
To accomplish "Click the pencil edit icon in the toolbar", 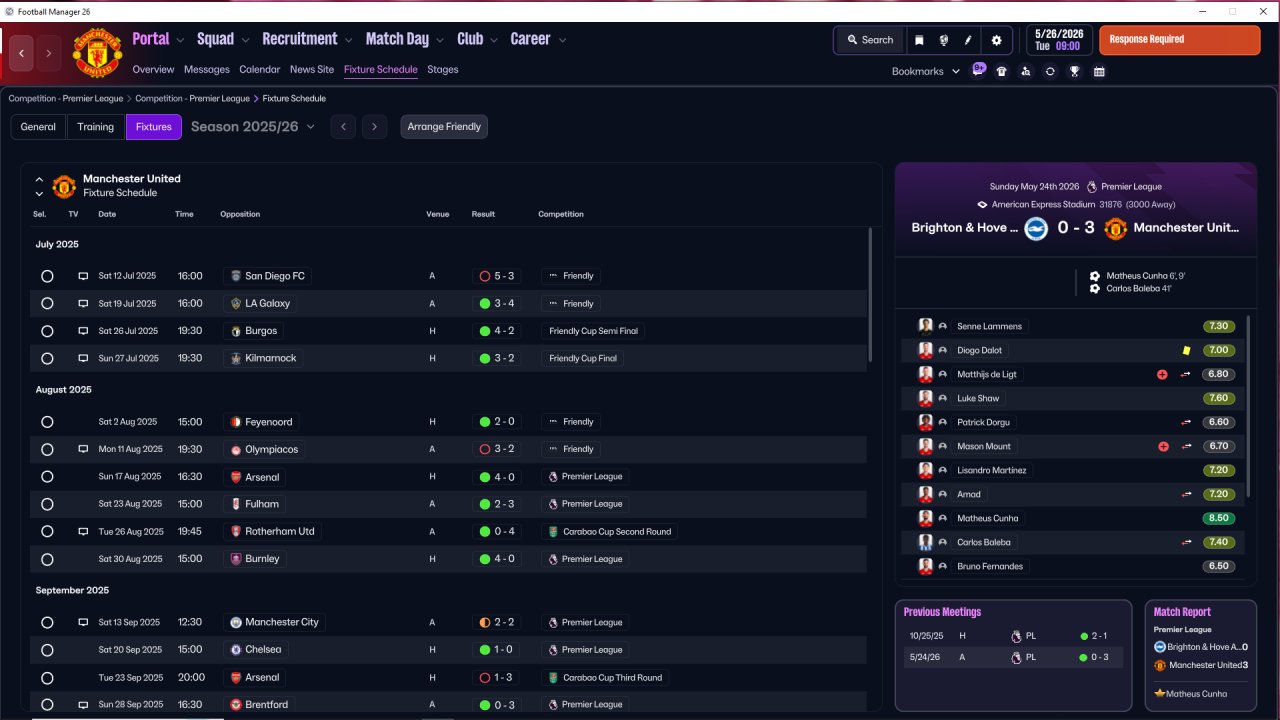I will click(968, 40).
